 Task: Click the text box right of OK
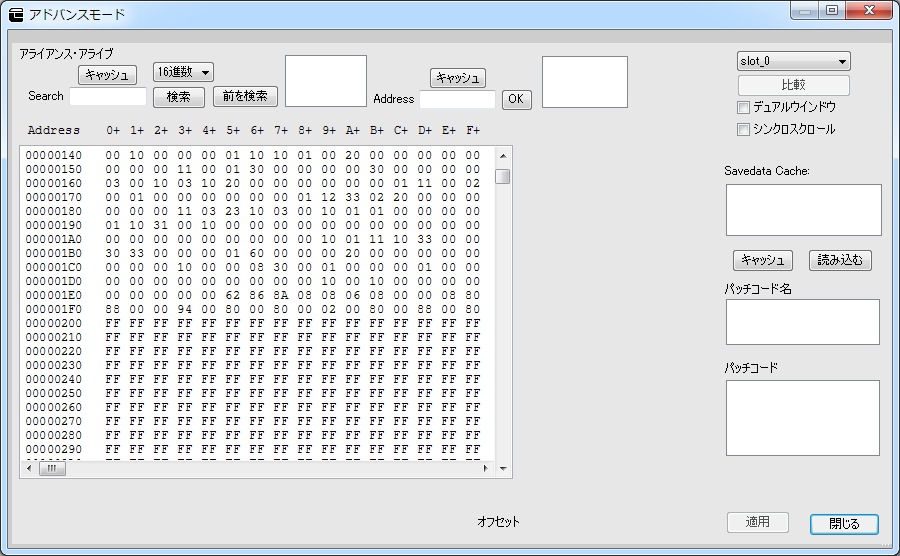tap(585, 82)
